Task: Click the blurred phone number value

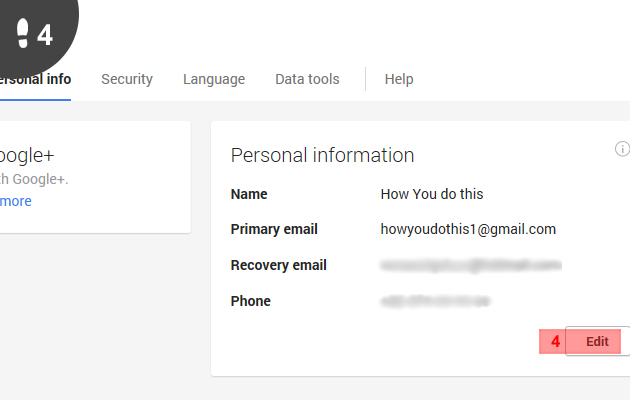Action: [x=435, y=301]
